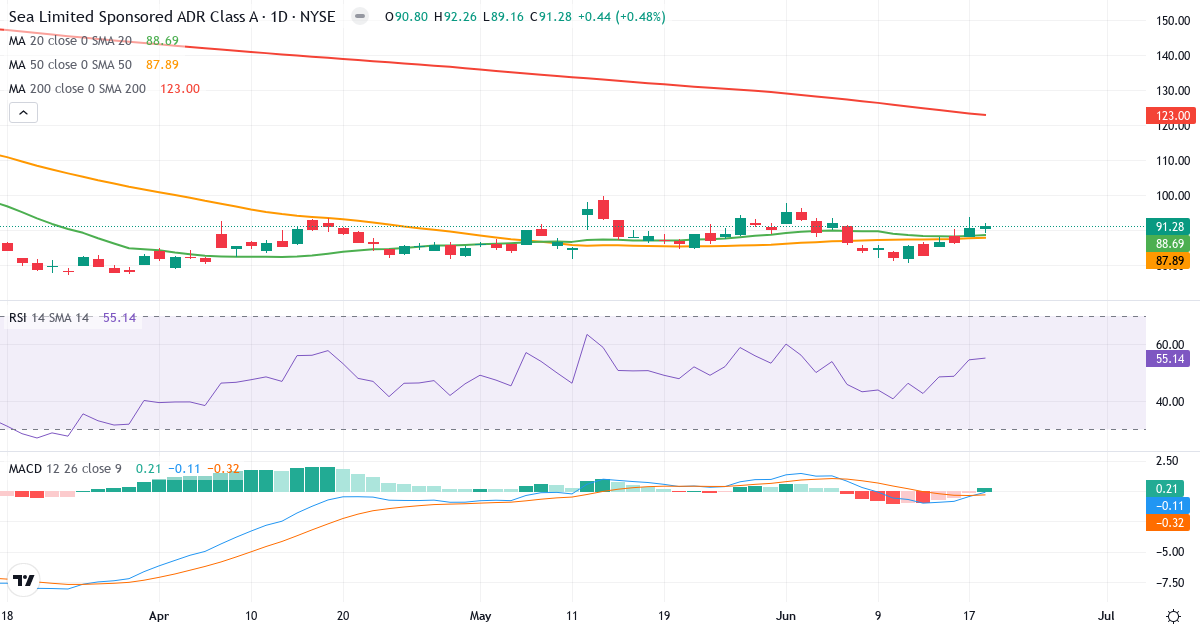Click the high value H92.26

point(456,17)
